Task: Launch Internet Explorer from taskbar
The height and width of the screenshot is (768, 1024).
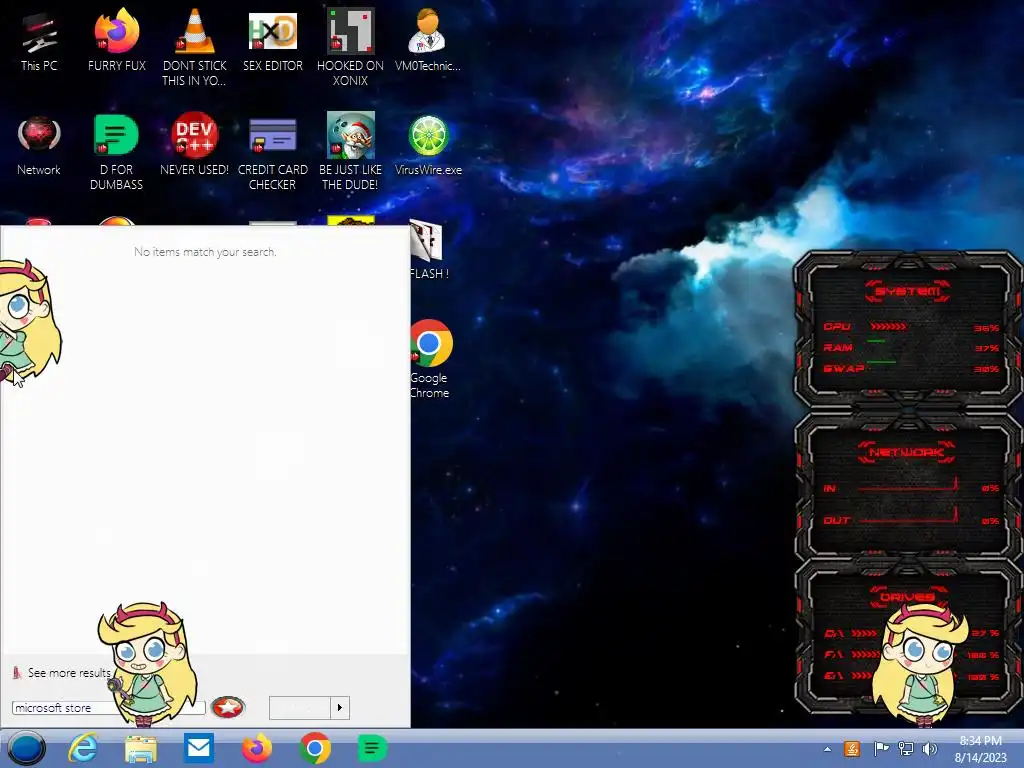Action: tap(83, 748)
